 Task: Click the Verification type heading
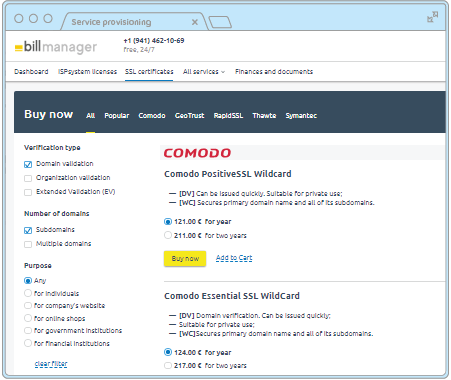pos(52,148)
